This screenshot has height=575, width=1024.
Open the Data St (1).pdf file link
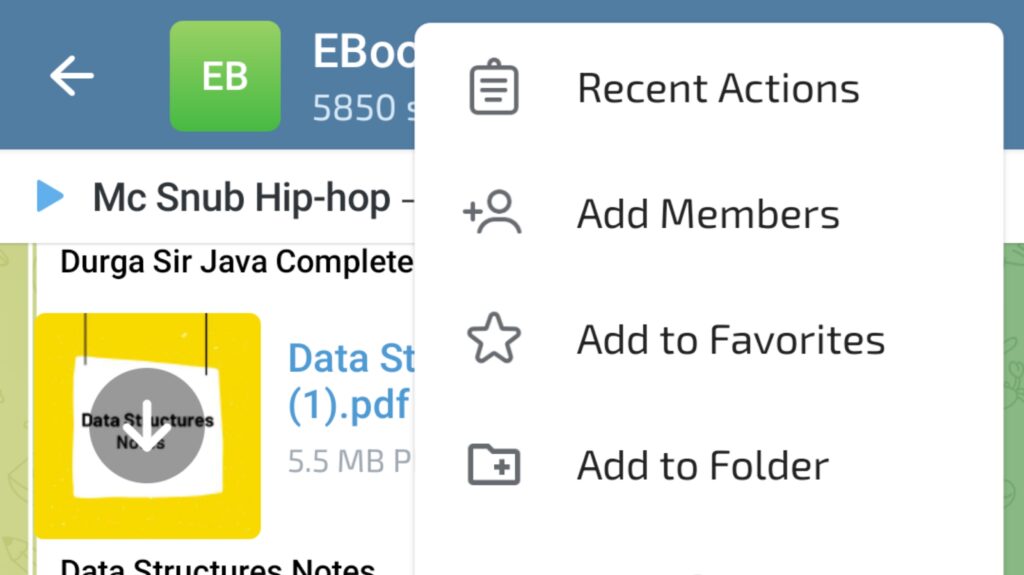point(351,382)
